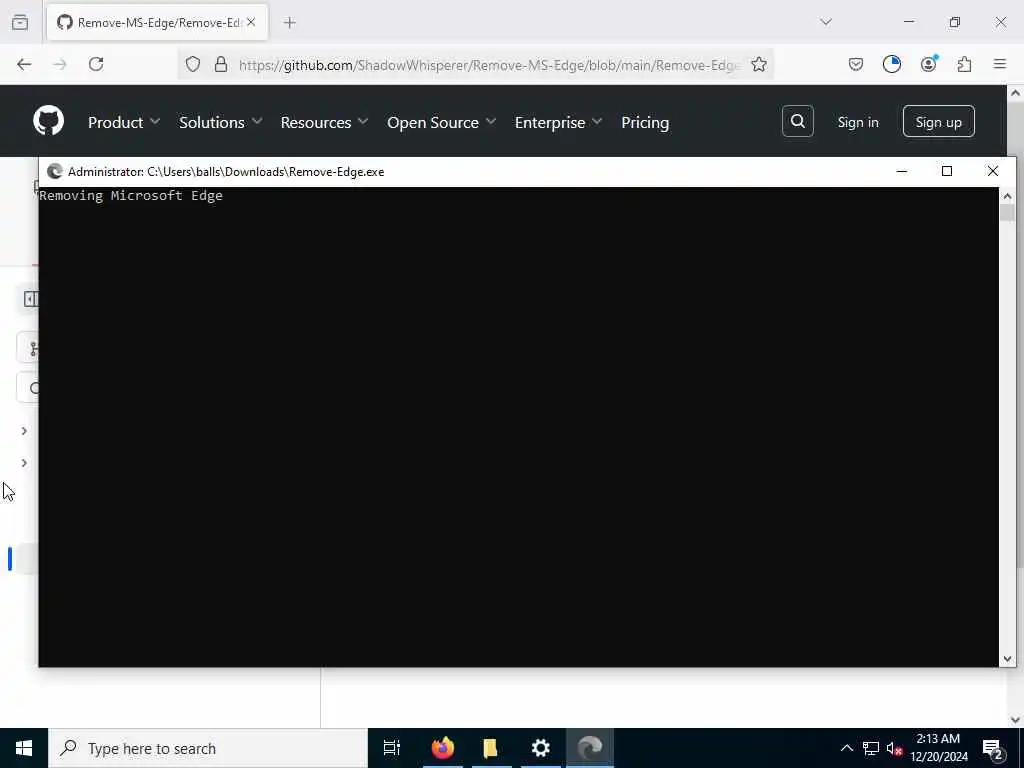Click browser page scrollbar down arrow
Viewport: 1024px width, 768px height.
(x=1016, y=720)
